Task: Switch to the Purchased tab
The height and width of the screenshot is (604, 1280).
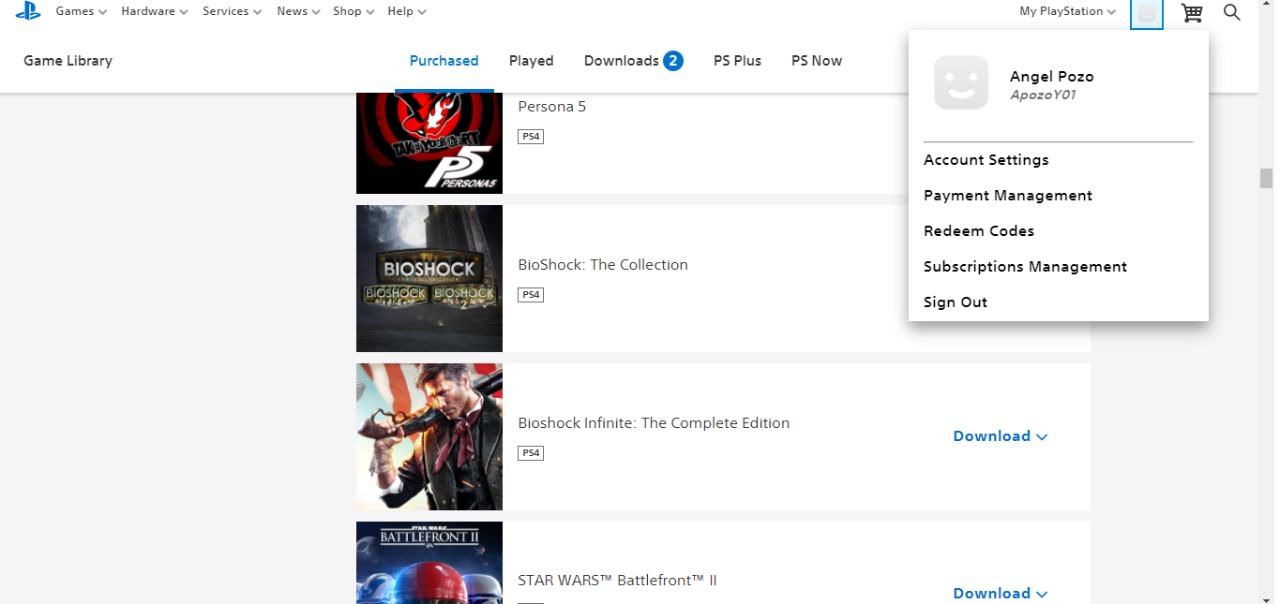Action: tap(444, 61)
